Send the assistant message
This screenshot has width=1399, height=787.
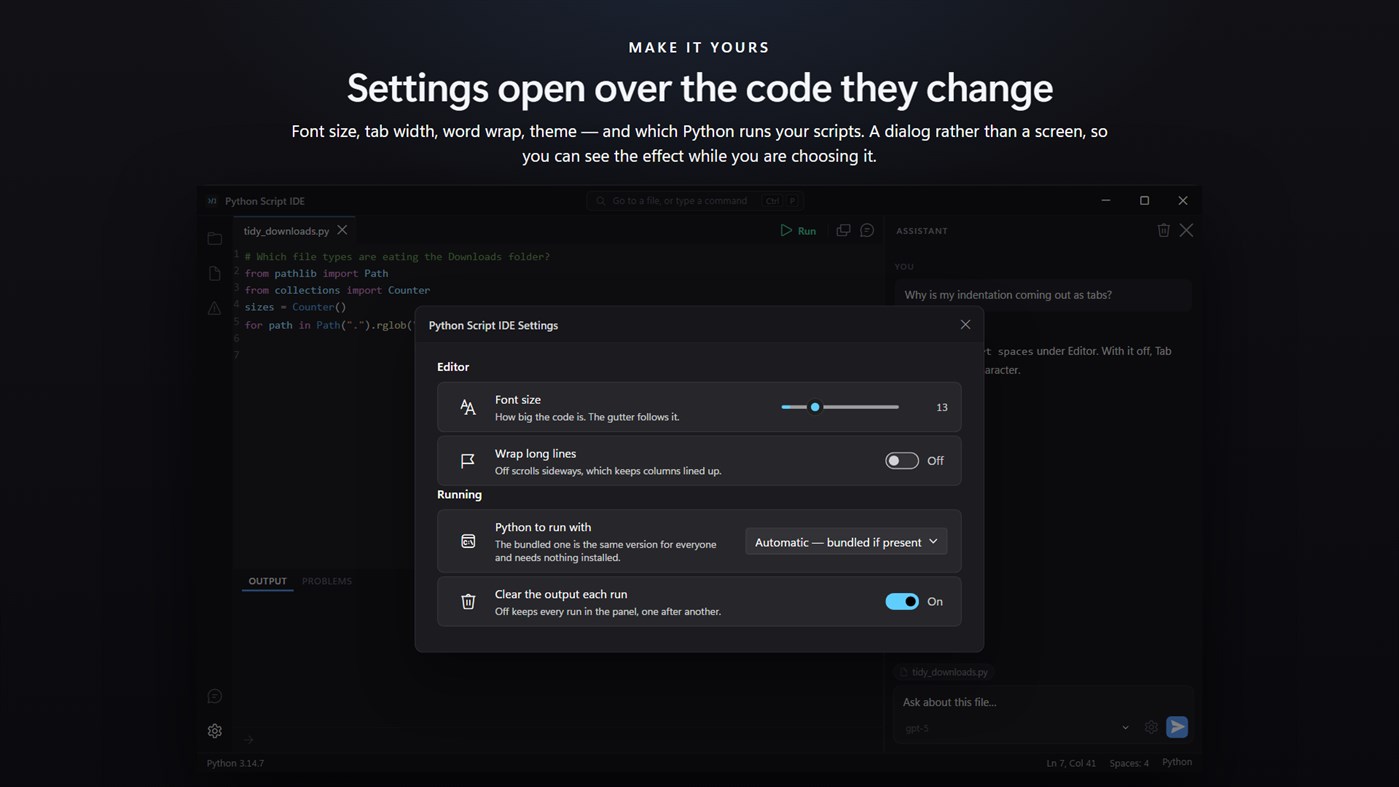(x=1177, y=727)
